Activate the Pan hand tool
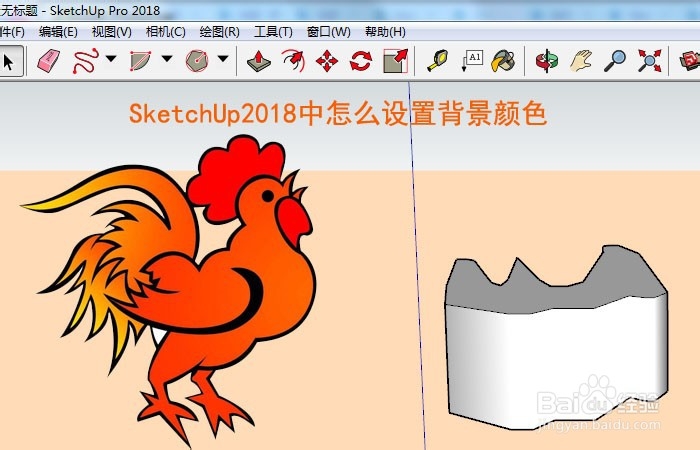 (581, 61)
